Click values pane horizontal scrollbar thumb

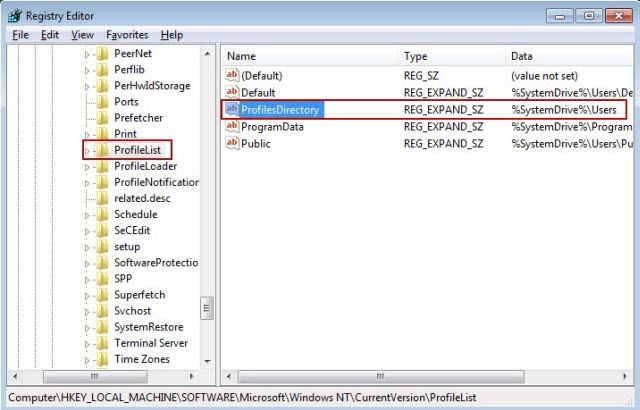tap(381, 376)
